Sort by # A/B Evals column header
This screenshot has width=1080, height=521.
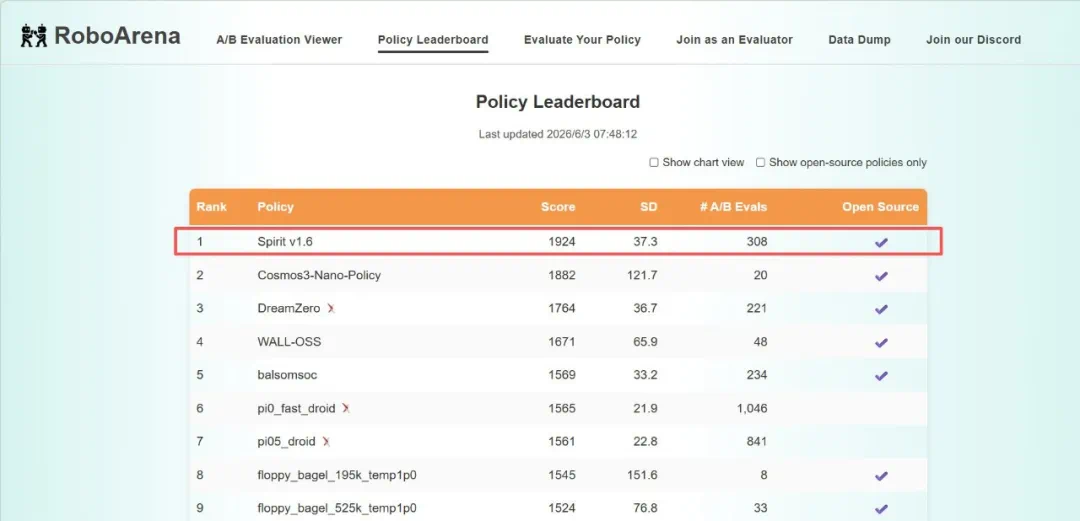[734, 207]
